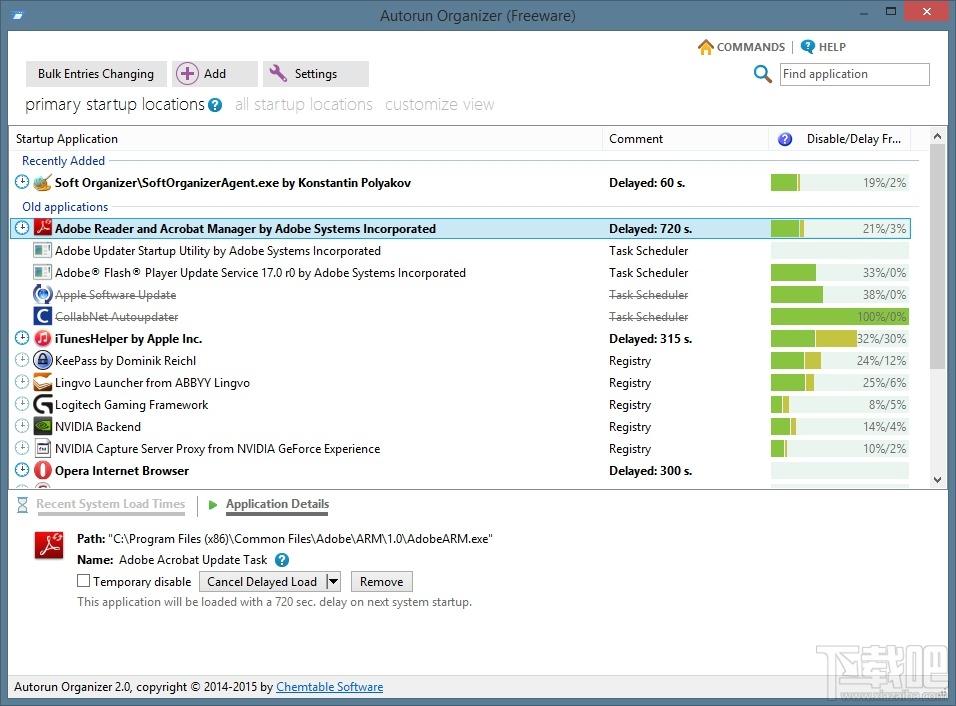The image size is (956, 706).
Task: Click the iTunesHelper music icon
Action: [42, 338]
